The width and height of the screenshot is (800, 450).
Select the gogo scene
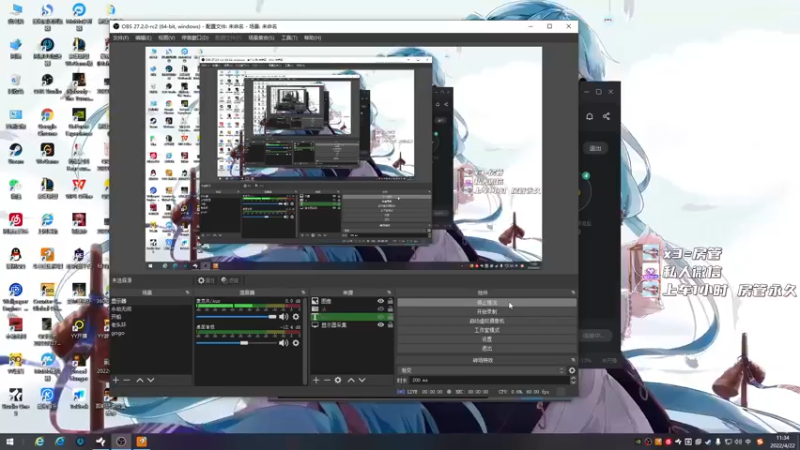[x=151, y=333]
